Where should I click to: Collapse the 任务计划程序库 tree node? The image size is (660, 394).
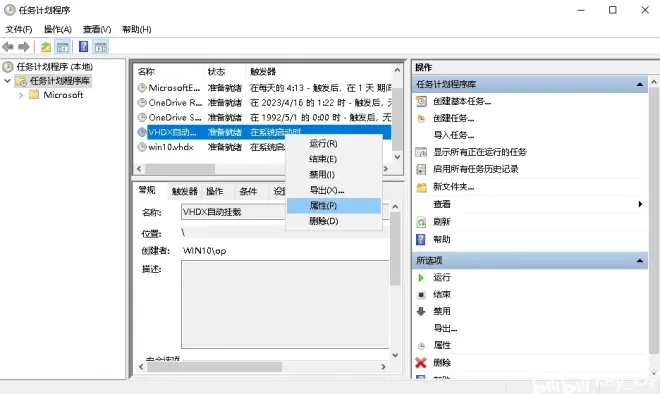pyautogui.click(x=7, y=80)
